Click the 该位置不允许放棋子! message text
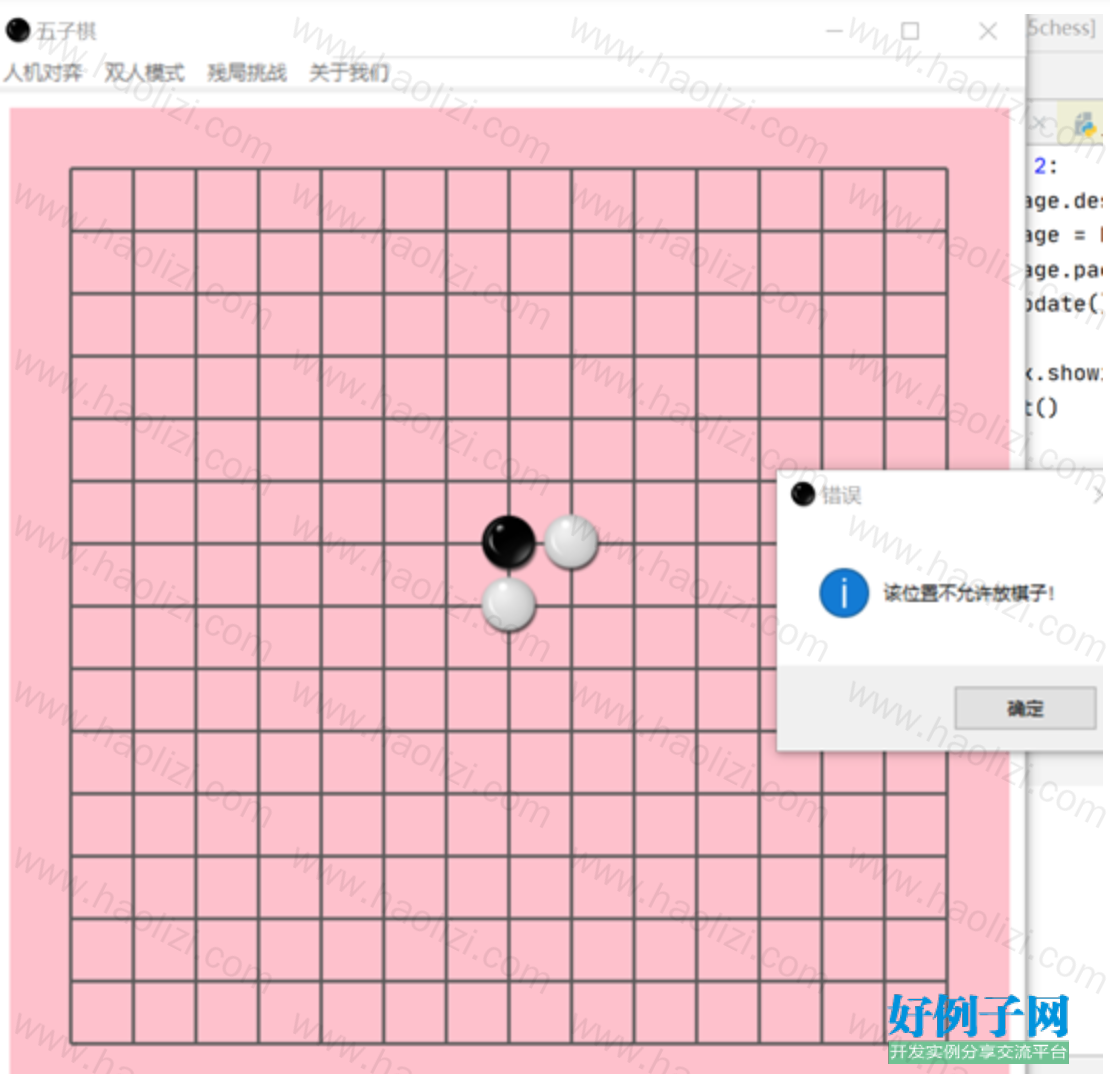Screen dimensions: 1110x1074 968,593
